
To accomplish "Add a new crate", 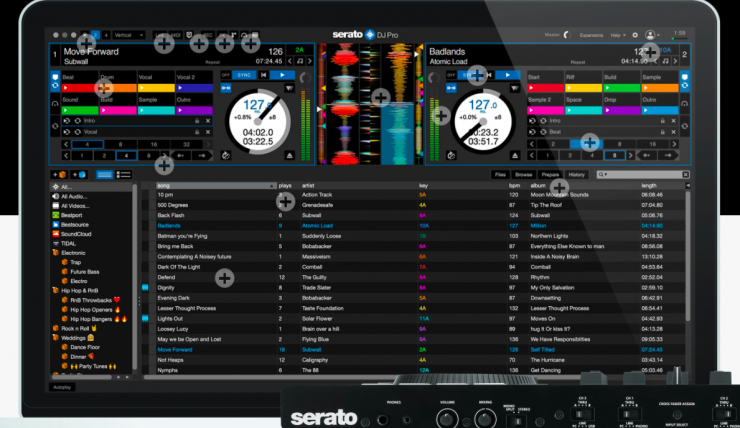I will click(x=59, y=175).
